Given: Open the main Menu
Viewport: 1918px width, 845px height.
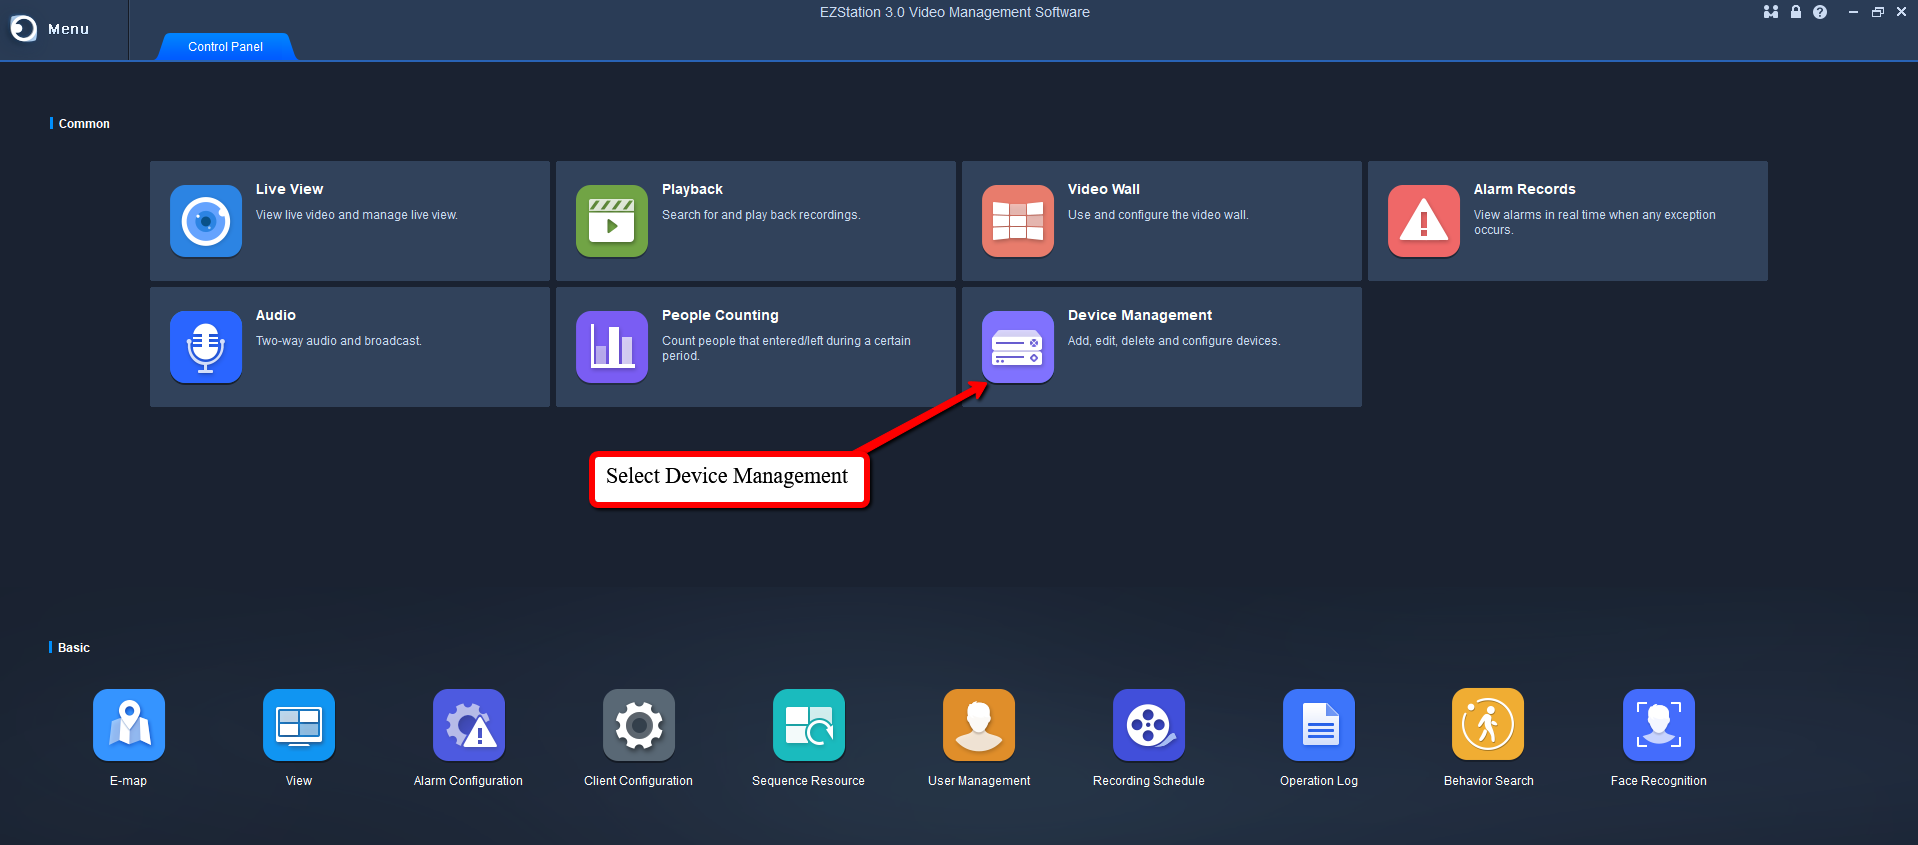Looking at the screenshot, I should tap(51, 29).
